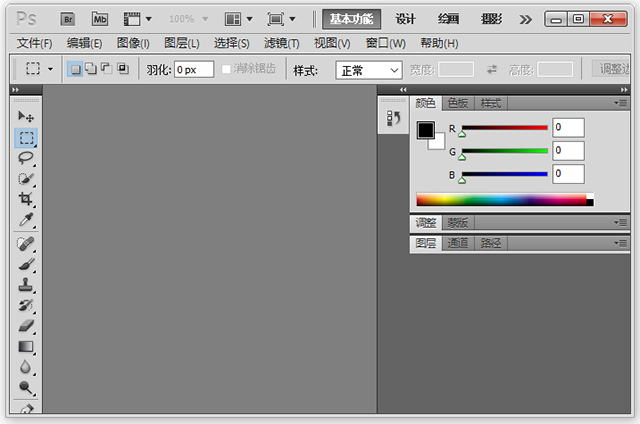Toggle Add to Selection mode

click(x=90, y=69)
